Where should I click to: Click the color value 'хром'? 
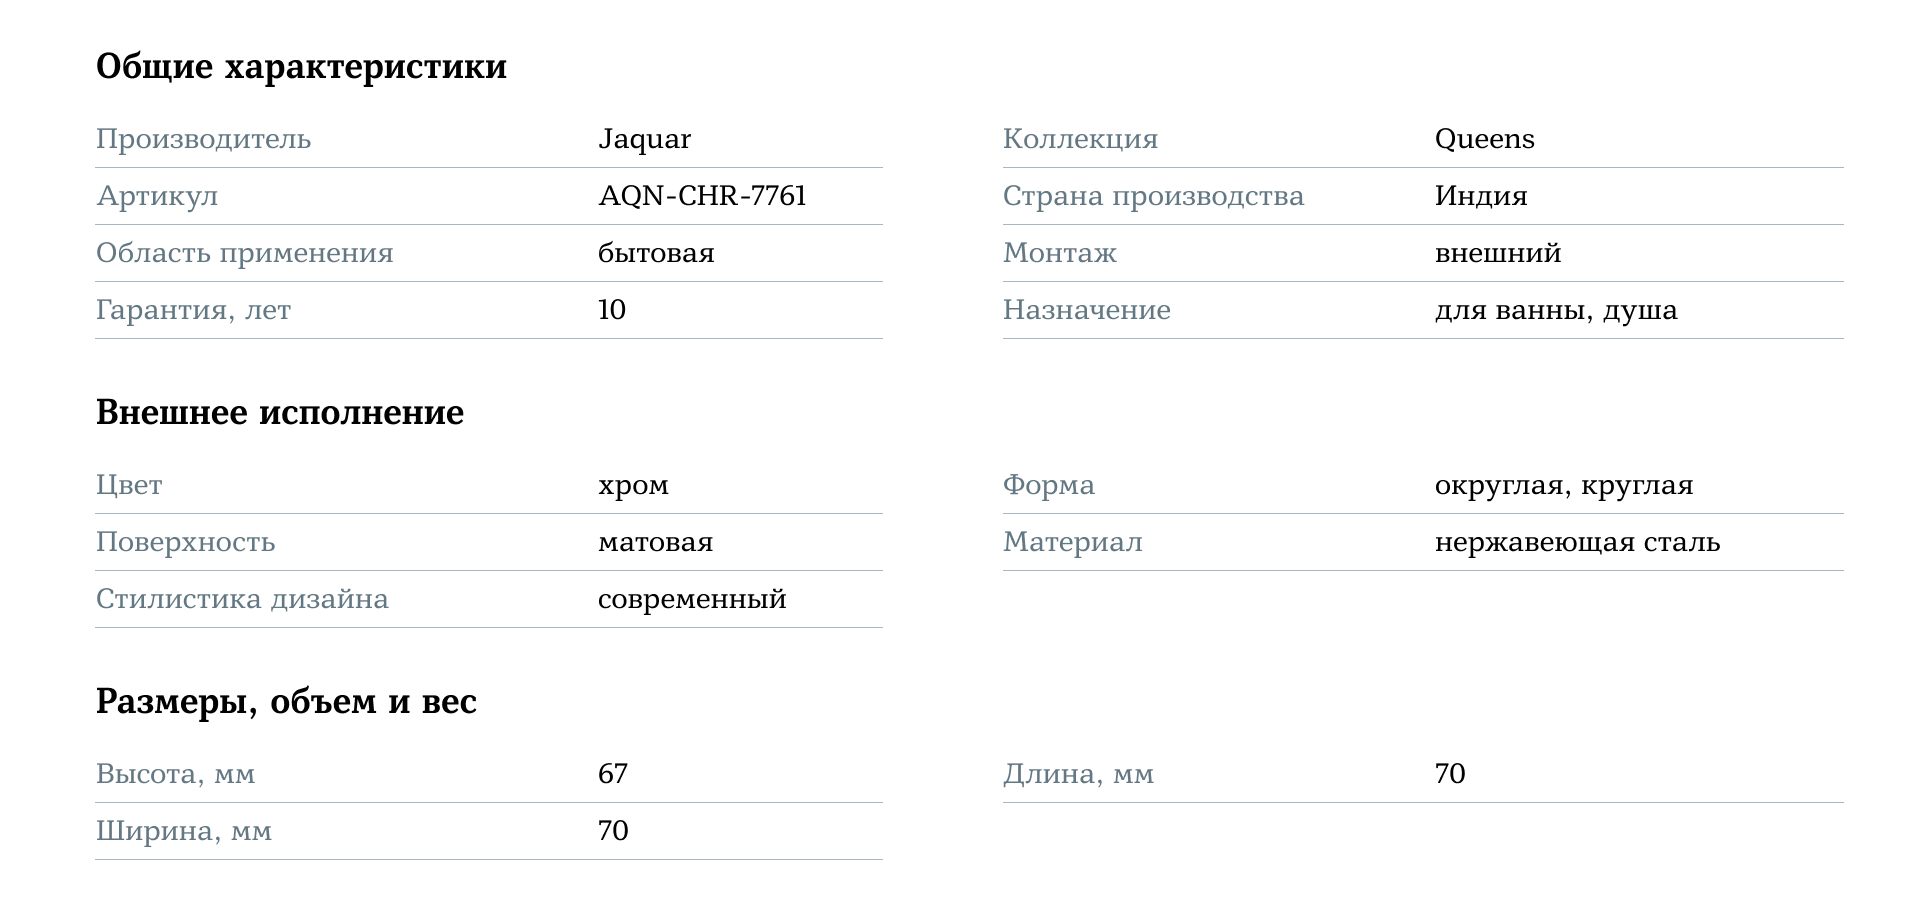pos(633,486)
